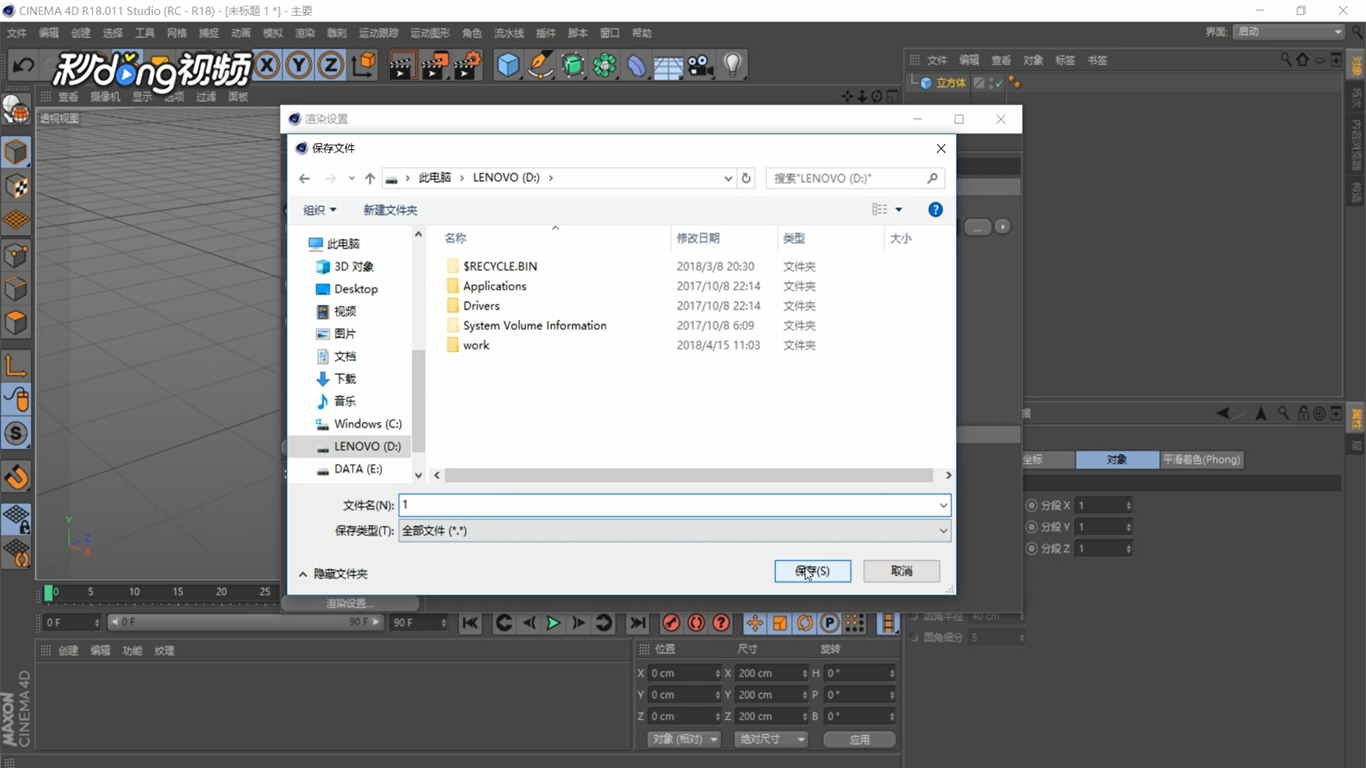
Task: Open the 组织 dropdown menu
Action: (x=320, y=210)
